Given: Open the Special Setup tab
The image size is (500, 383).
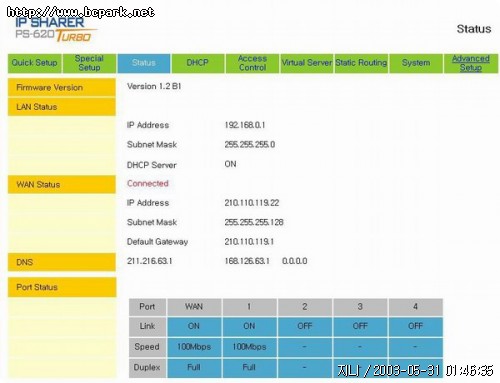Looking at the screenshot, I should tap(89, 63).
